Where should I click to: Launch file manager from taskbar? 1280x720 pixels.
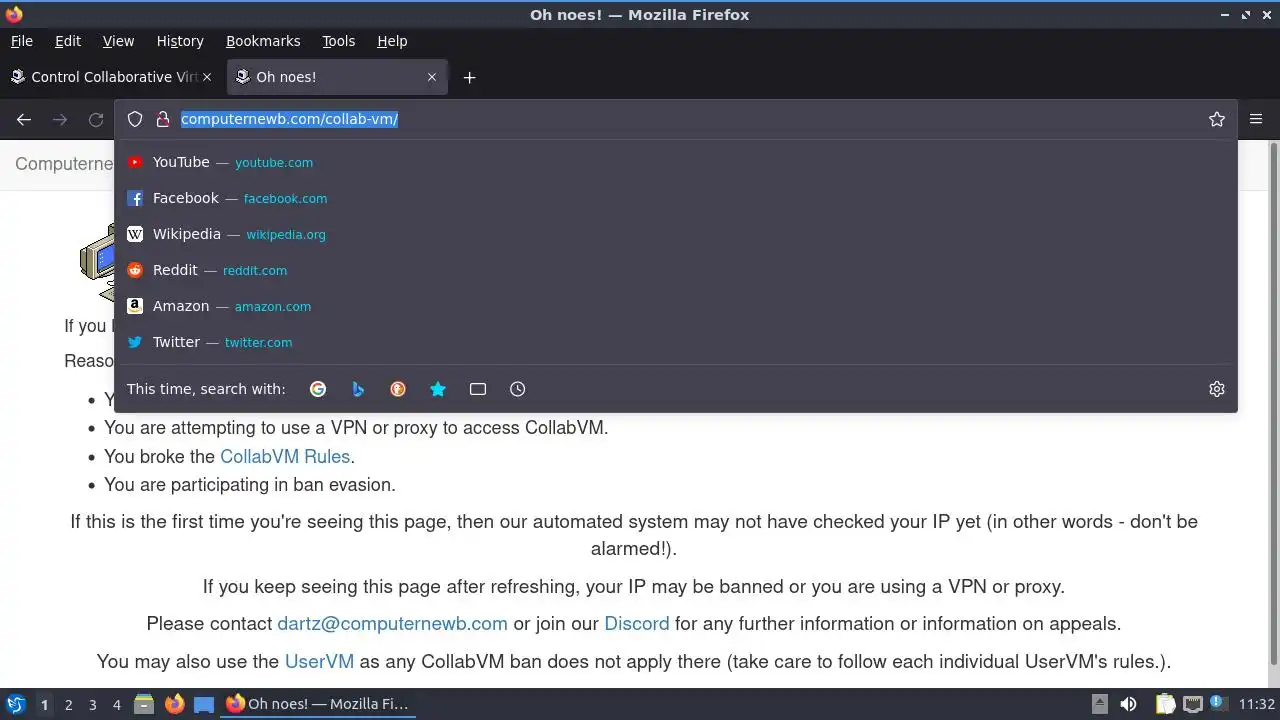(x=144, y=704)
